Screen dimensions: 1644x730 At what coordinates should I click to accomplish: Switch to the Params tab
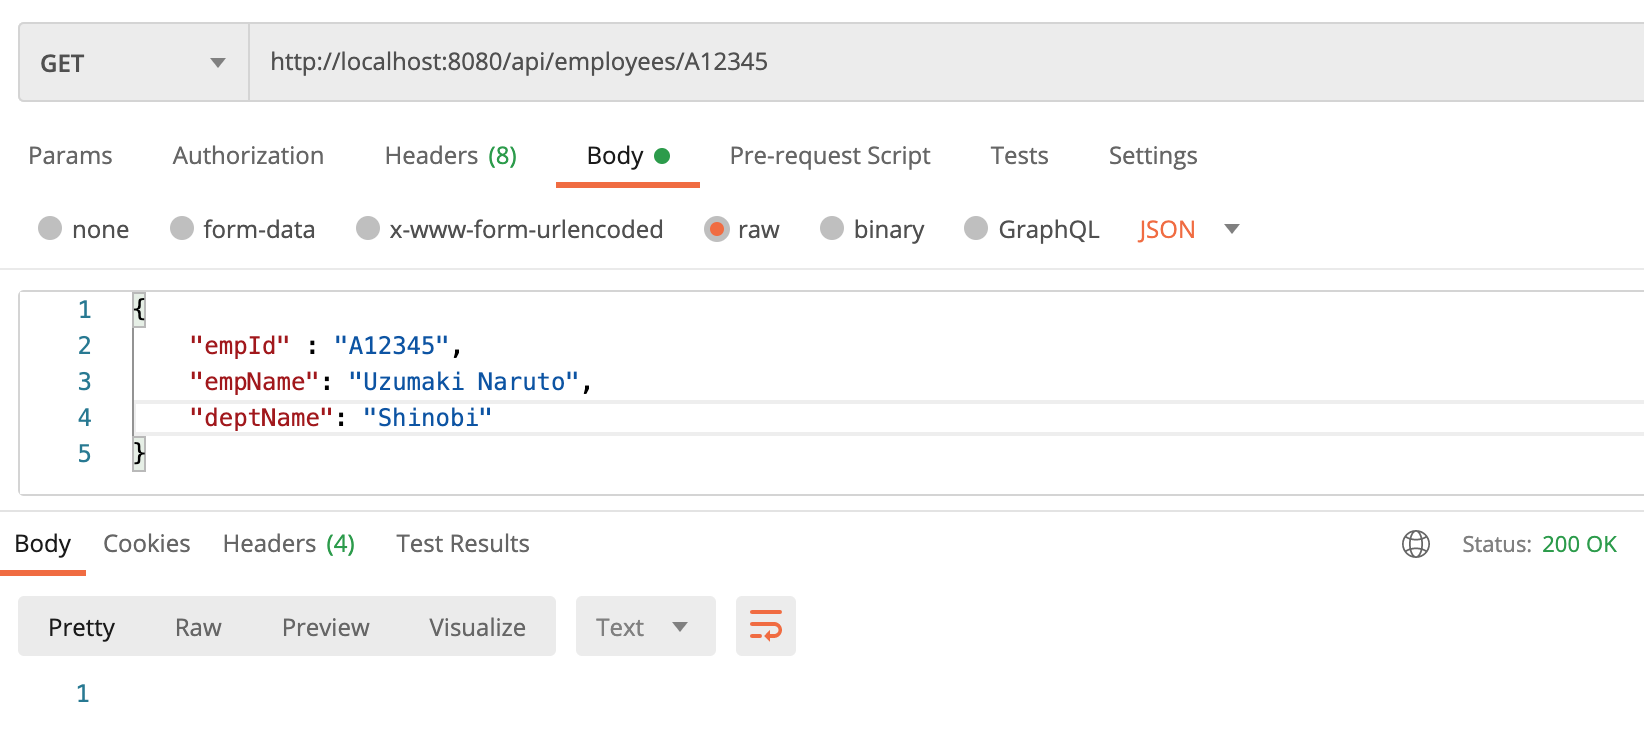coord(70,156)
